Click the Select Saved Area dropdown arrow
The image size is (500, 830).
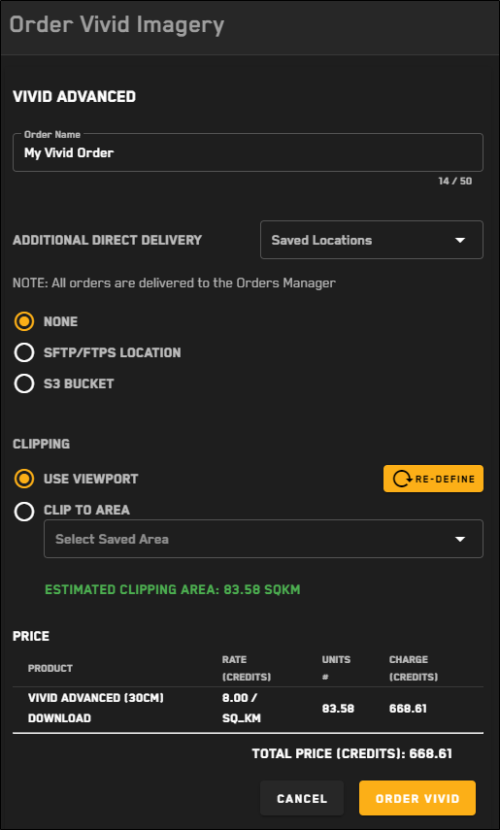pos(460,539)
